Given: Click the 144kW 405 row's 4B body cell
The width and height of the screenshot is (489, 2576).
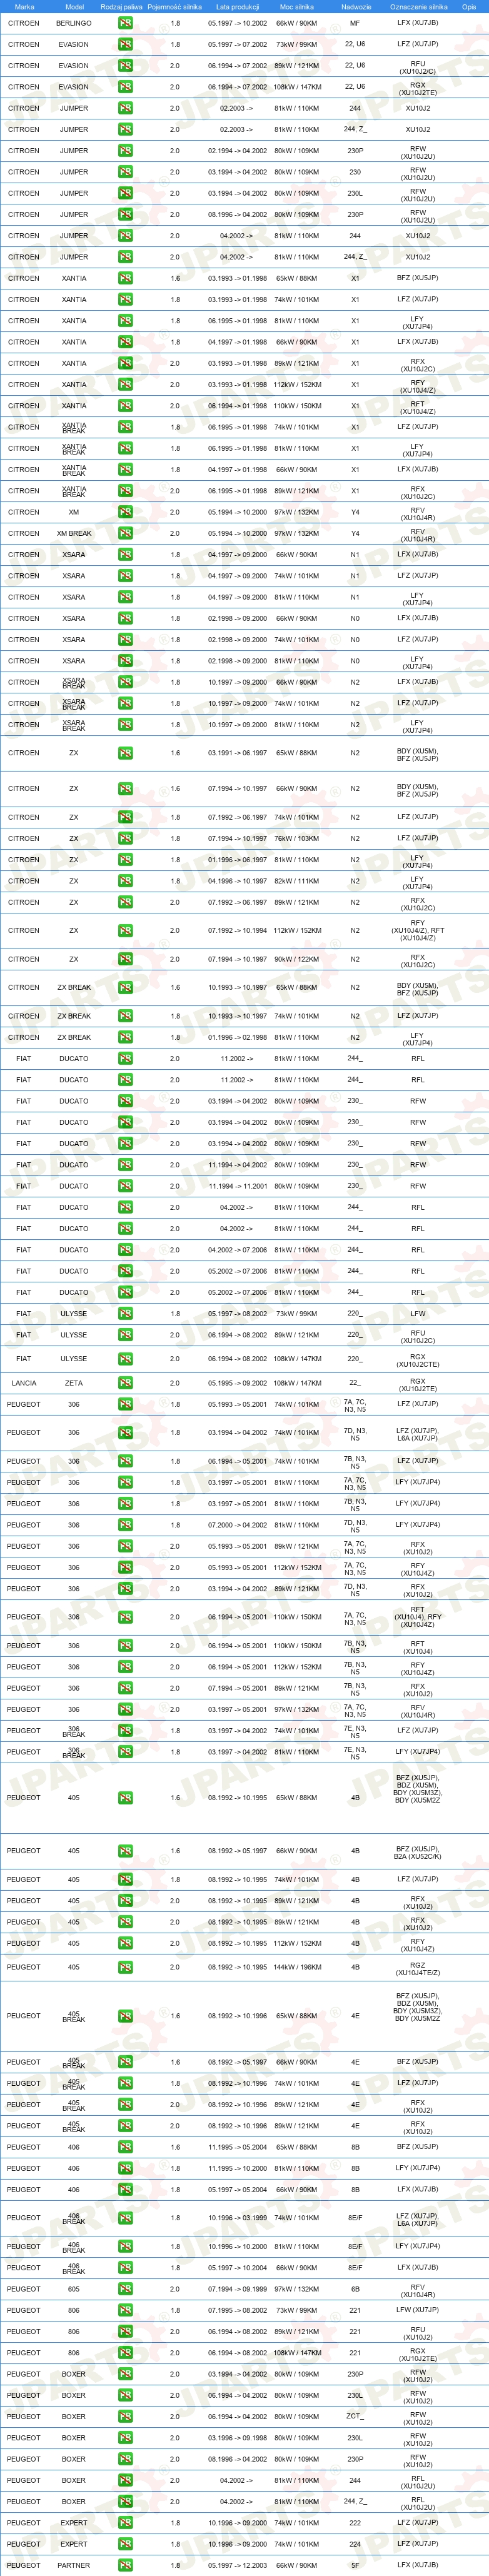Looking at the screenshot, I should (355, 1967).
